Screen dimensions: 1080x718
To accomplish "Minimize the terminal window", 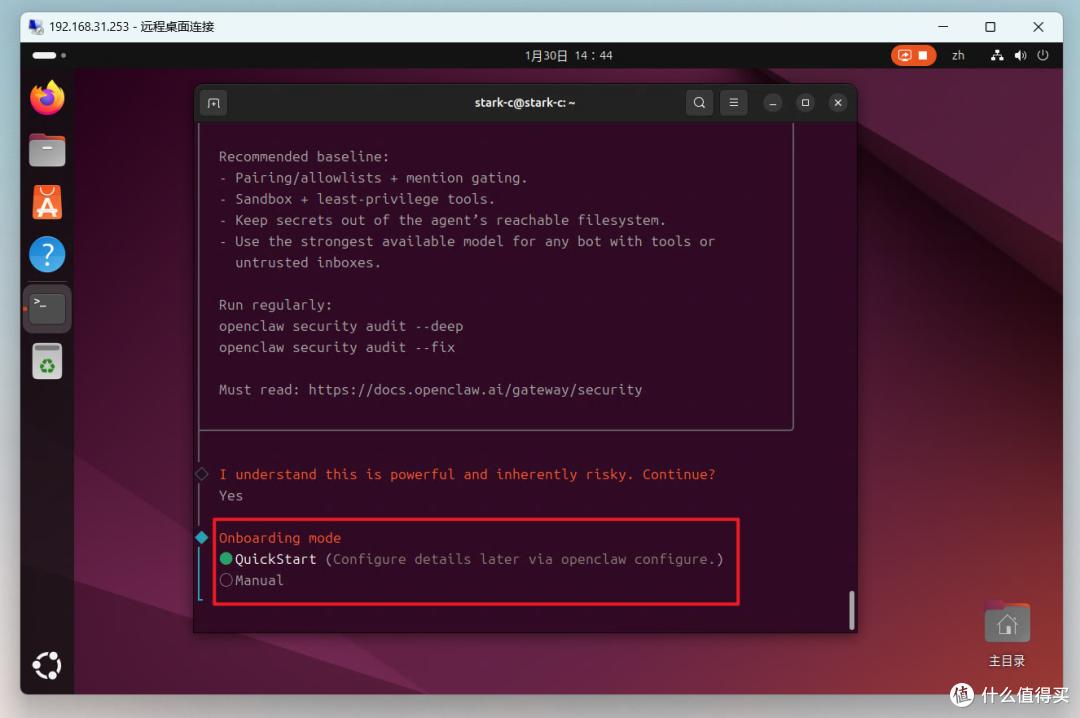I will click(773, 103).
